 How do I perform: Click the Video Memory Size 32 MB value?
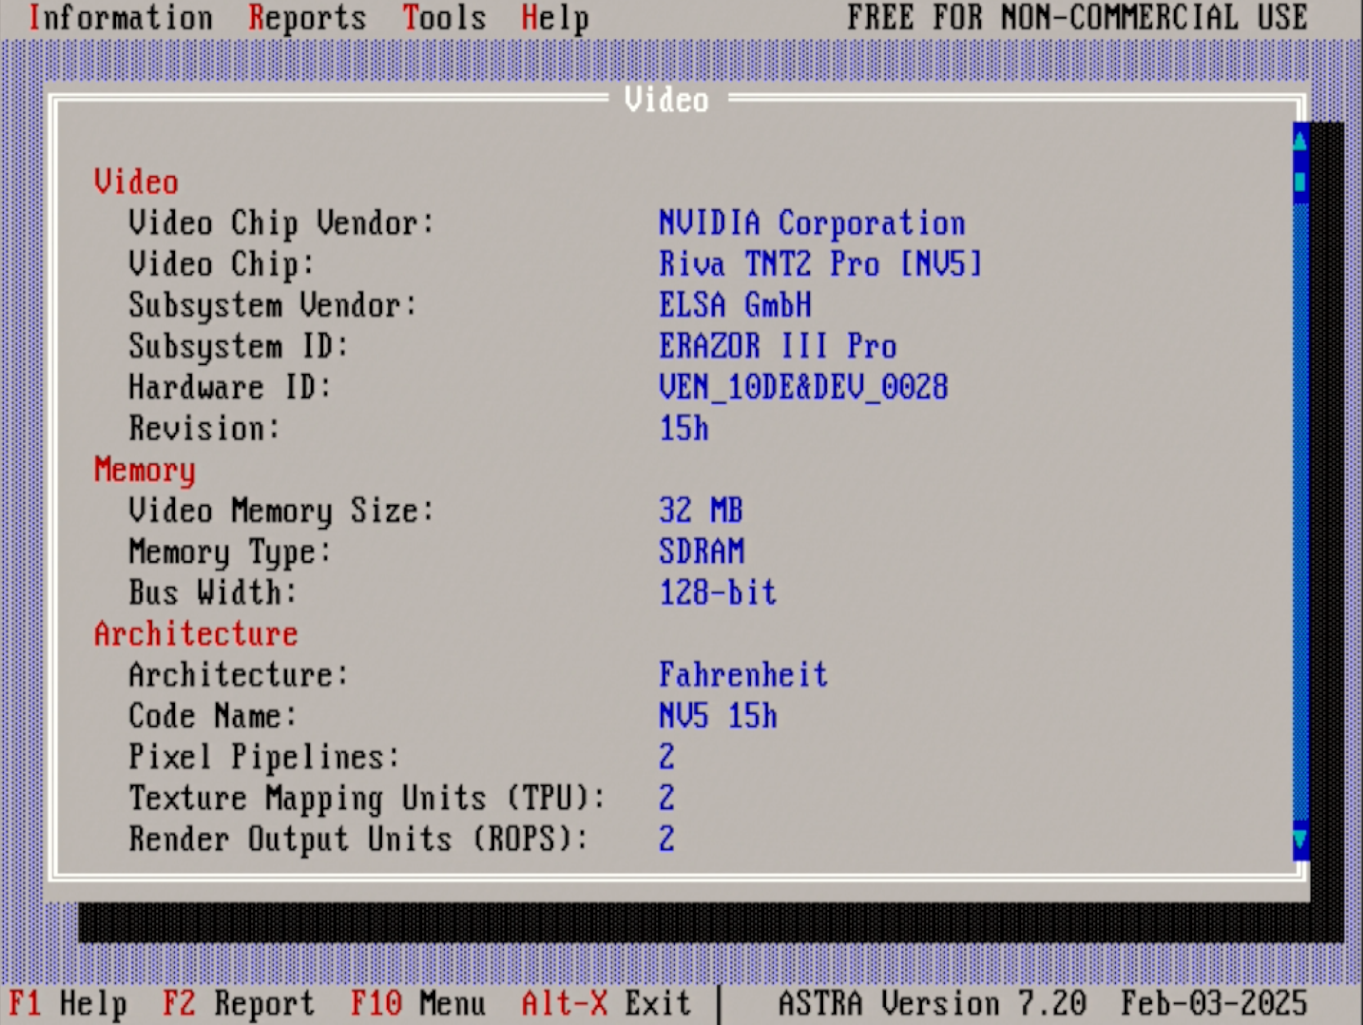[x=700, y=510]
